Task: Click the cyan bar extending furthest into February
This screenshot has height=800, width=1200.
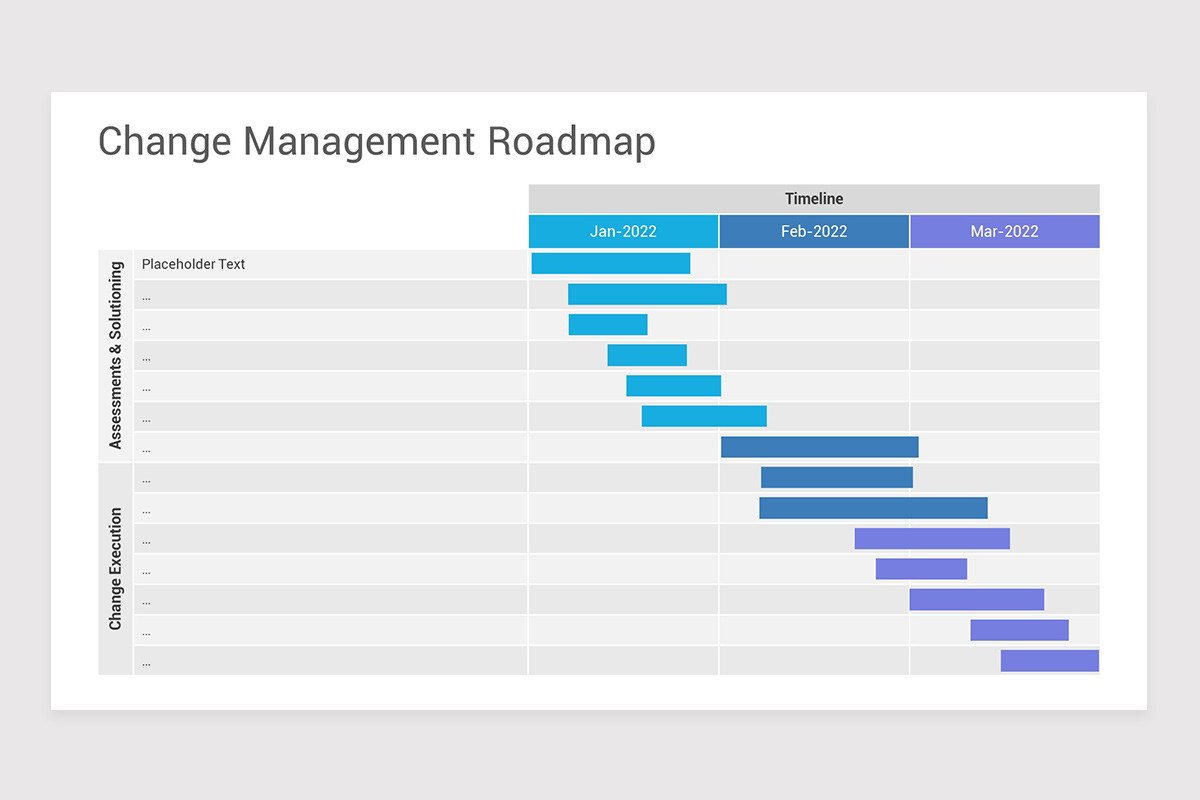Action: click(x=704, y=416)
